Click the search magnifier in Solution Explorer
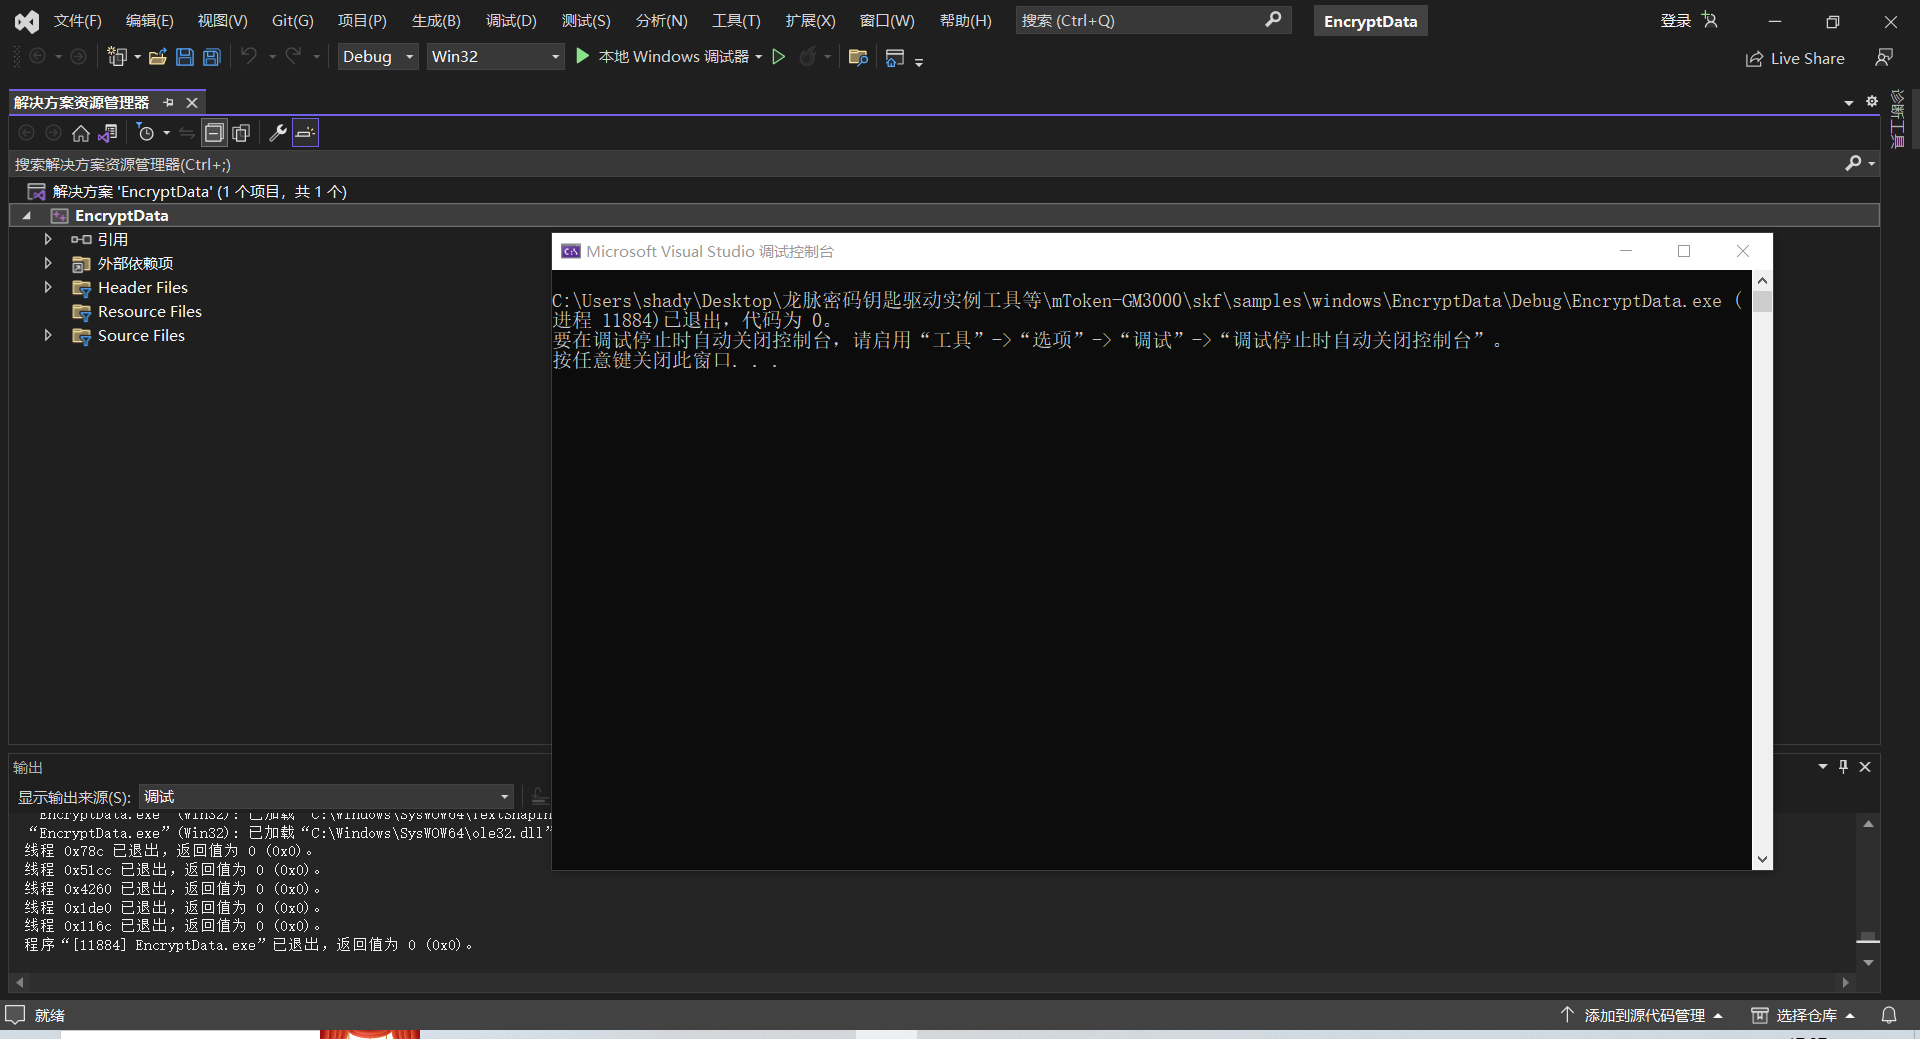This screenshot has width=1920, height=1039. (x=1853, y=163)
